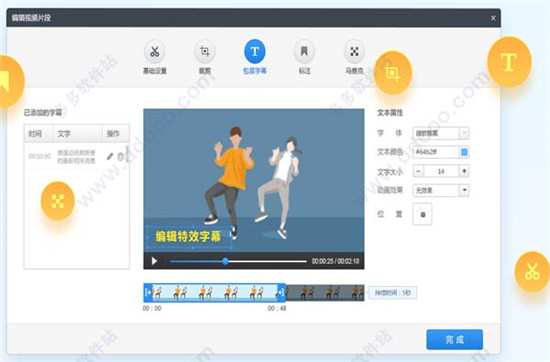Screen dimensions: 550x362
Task: Click the 位置 position selector box
Action: coord(423,214)
